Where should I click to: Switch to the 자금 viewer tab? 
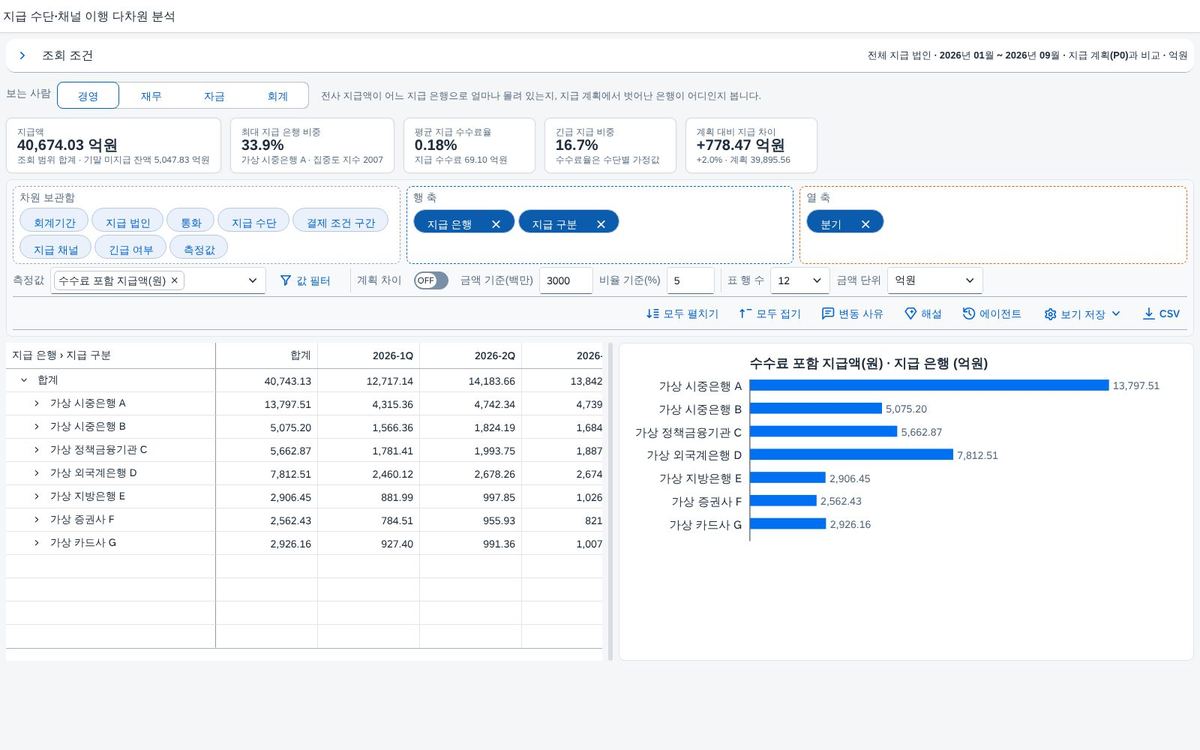click(x=214, y=96)
